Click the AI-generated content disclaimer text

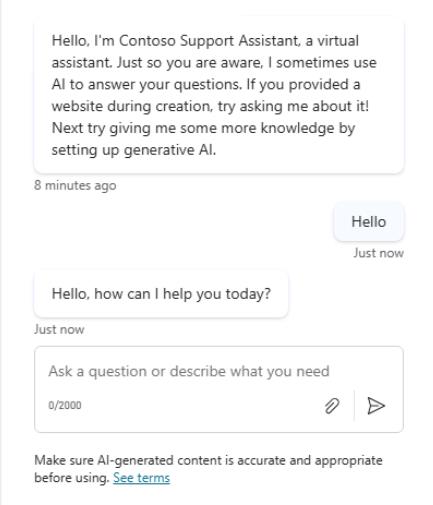click(x=208, y=469)
